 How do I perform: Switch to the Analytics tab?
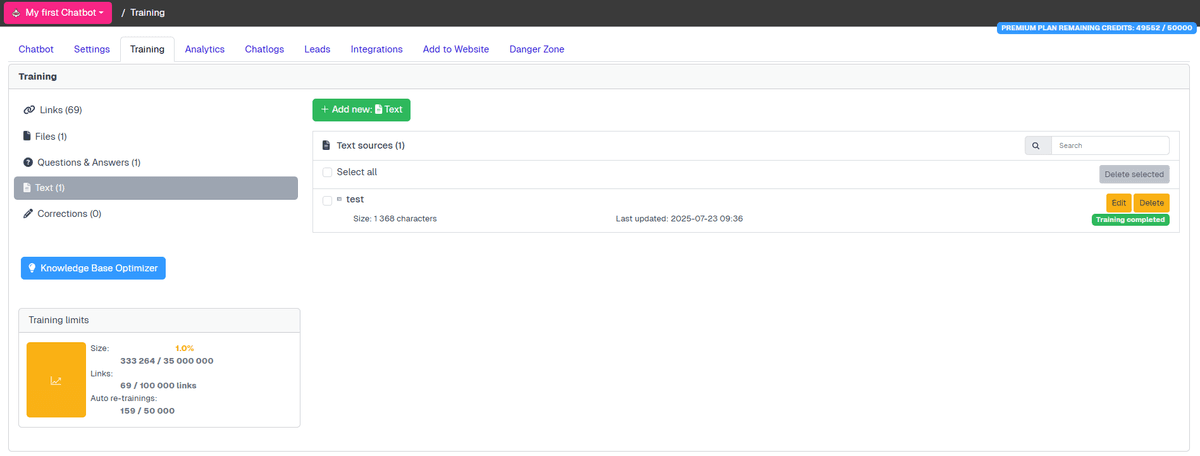coord(205,49)
